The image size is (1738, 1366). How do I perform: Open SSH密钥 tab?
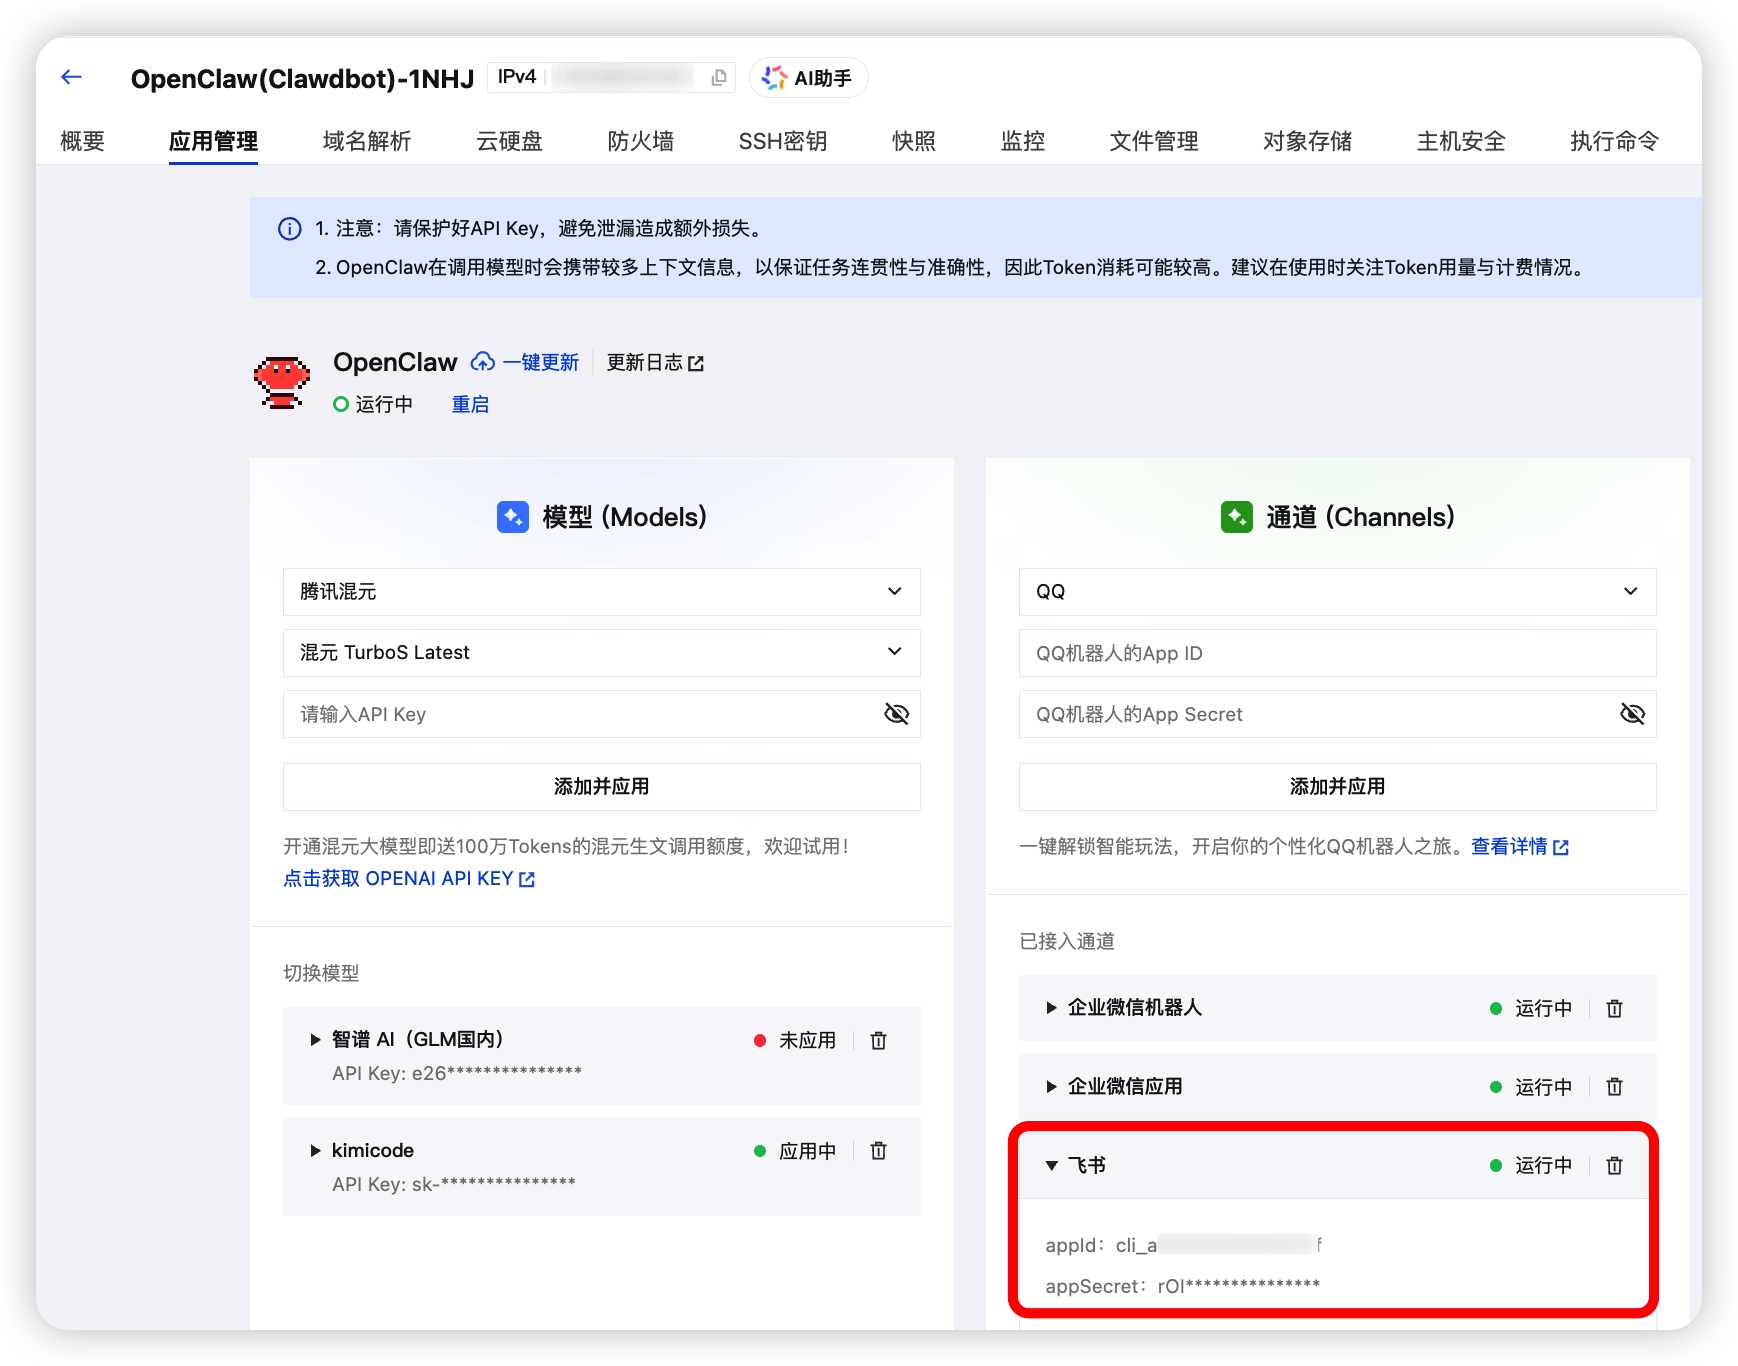[x=782, y=141]
